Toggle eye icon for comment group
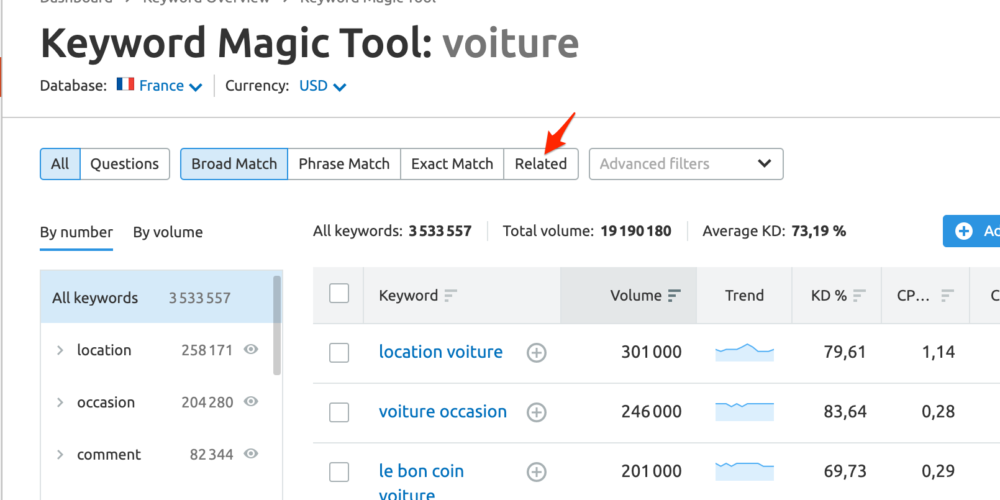The height and width of the screenshot is (500, 1000). [x=251, y=454]
